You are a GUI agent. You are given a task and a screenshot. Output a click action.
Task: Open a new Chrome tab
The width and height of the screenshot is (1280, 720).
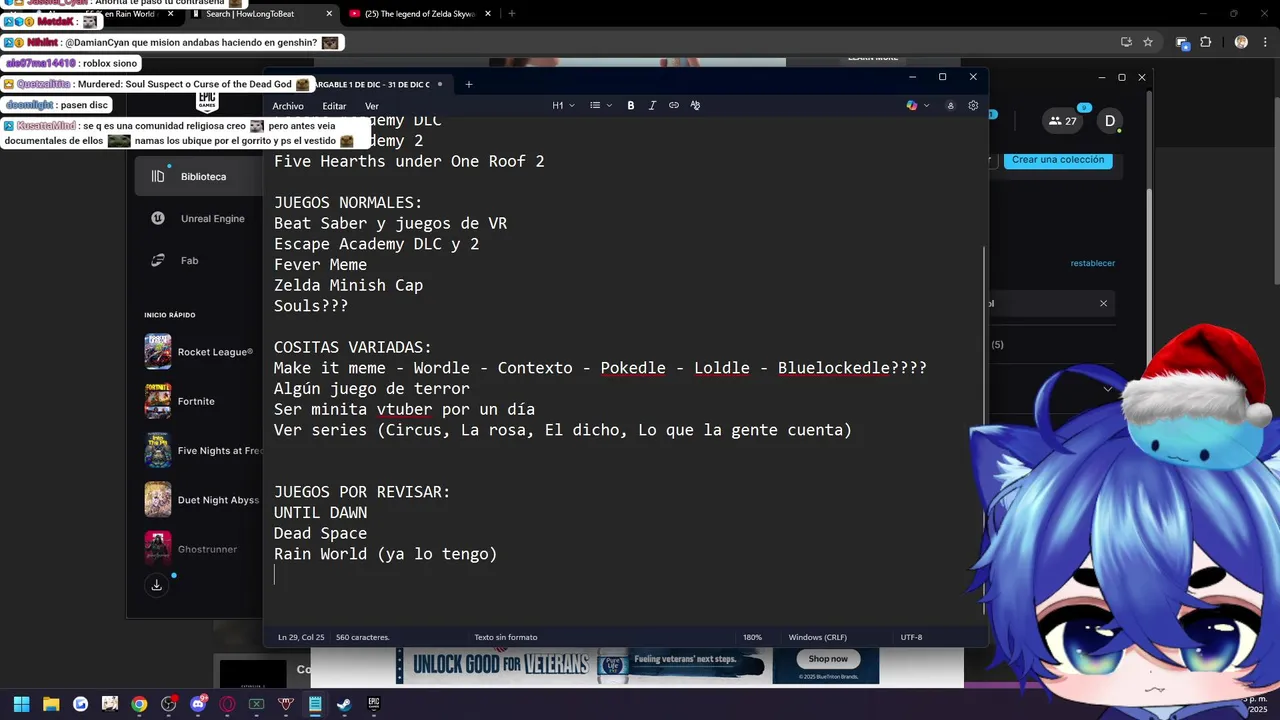click(x=512, y=14)
